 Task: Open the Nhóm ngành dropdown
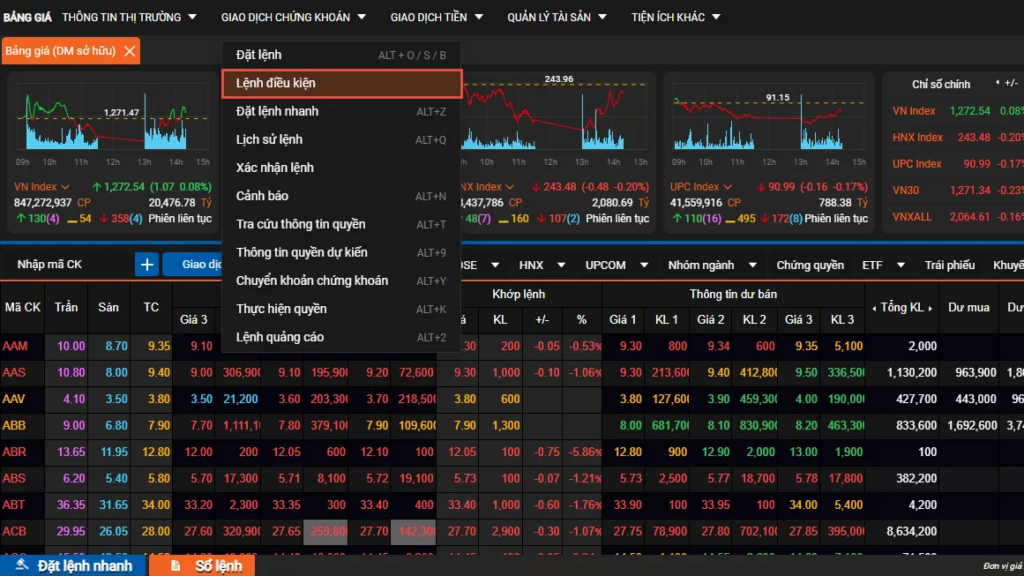(x=745, y=265)
